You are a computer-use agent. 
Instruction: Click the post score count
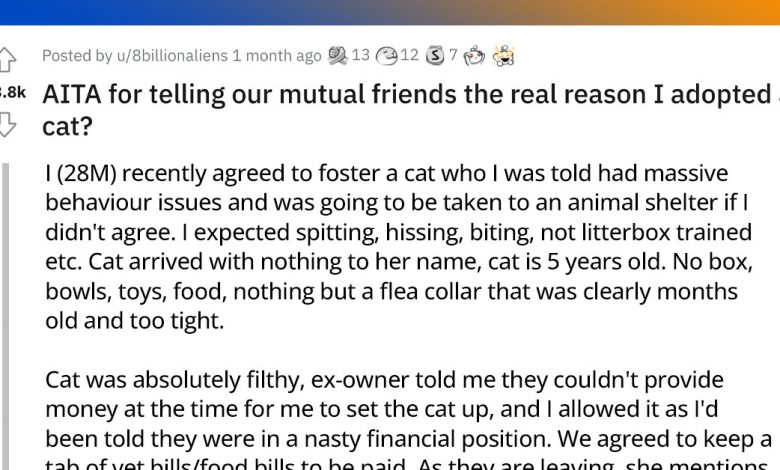(x=12, y=92)
